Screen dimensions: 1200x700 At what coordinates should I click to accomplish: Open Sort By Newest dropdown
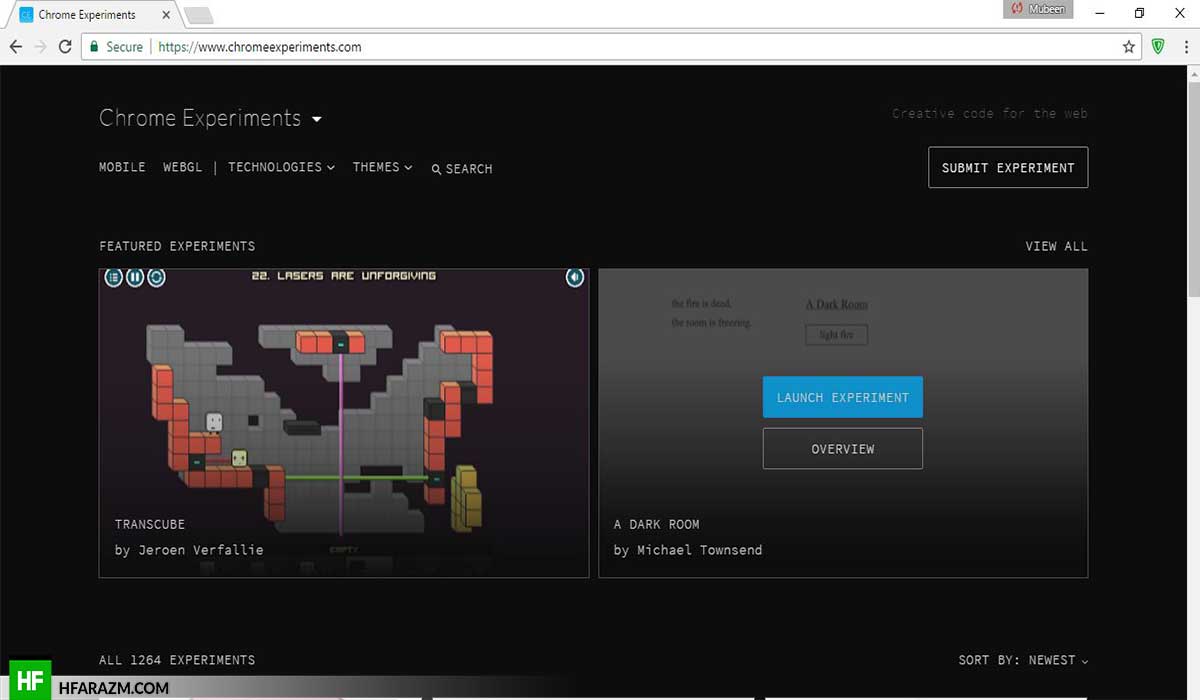click(1023, 660)
